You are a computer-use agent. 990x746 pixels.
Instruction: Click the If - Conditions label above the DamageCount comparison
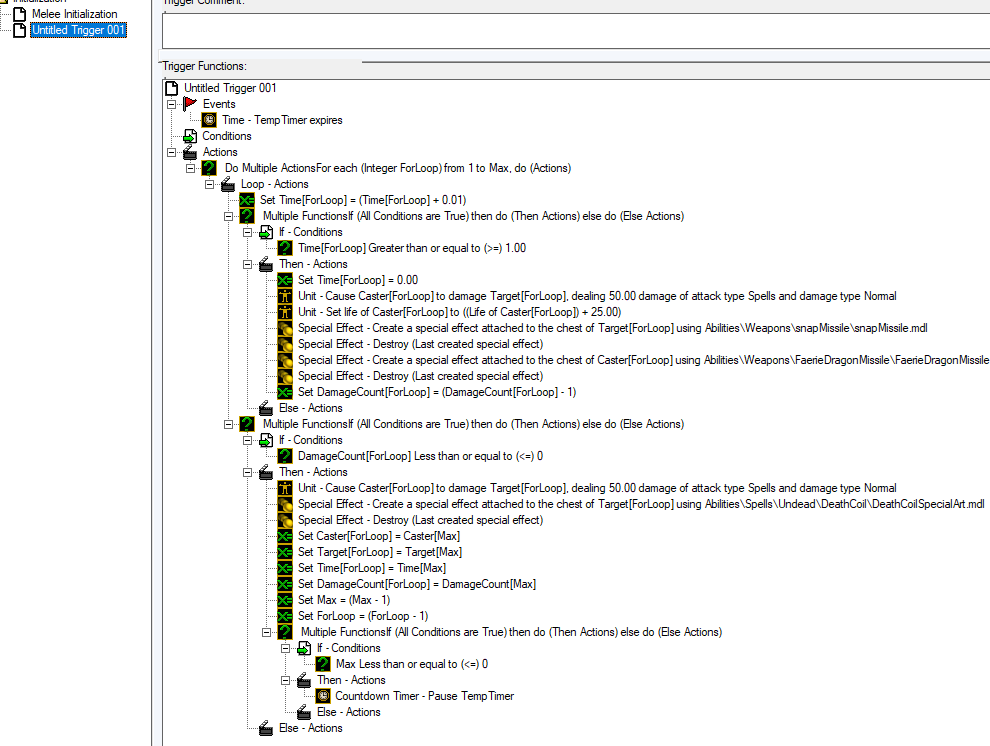[311, 440]
